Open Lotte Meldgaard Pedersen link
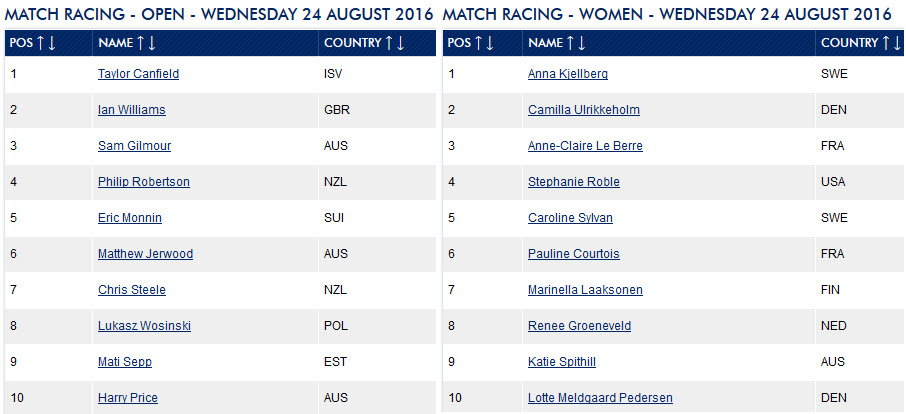This screenshot has width=906, height=414. 600,398
